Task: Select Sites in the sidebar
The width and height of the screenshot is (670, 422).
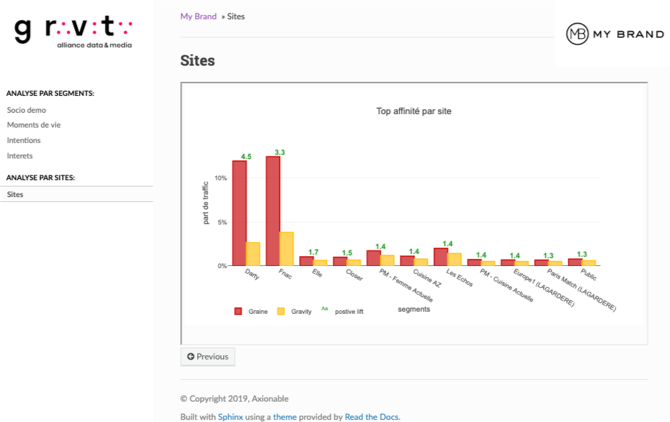Action: coord(15,194)
